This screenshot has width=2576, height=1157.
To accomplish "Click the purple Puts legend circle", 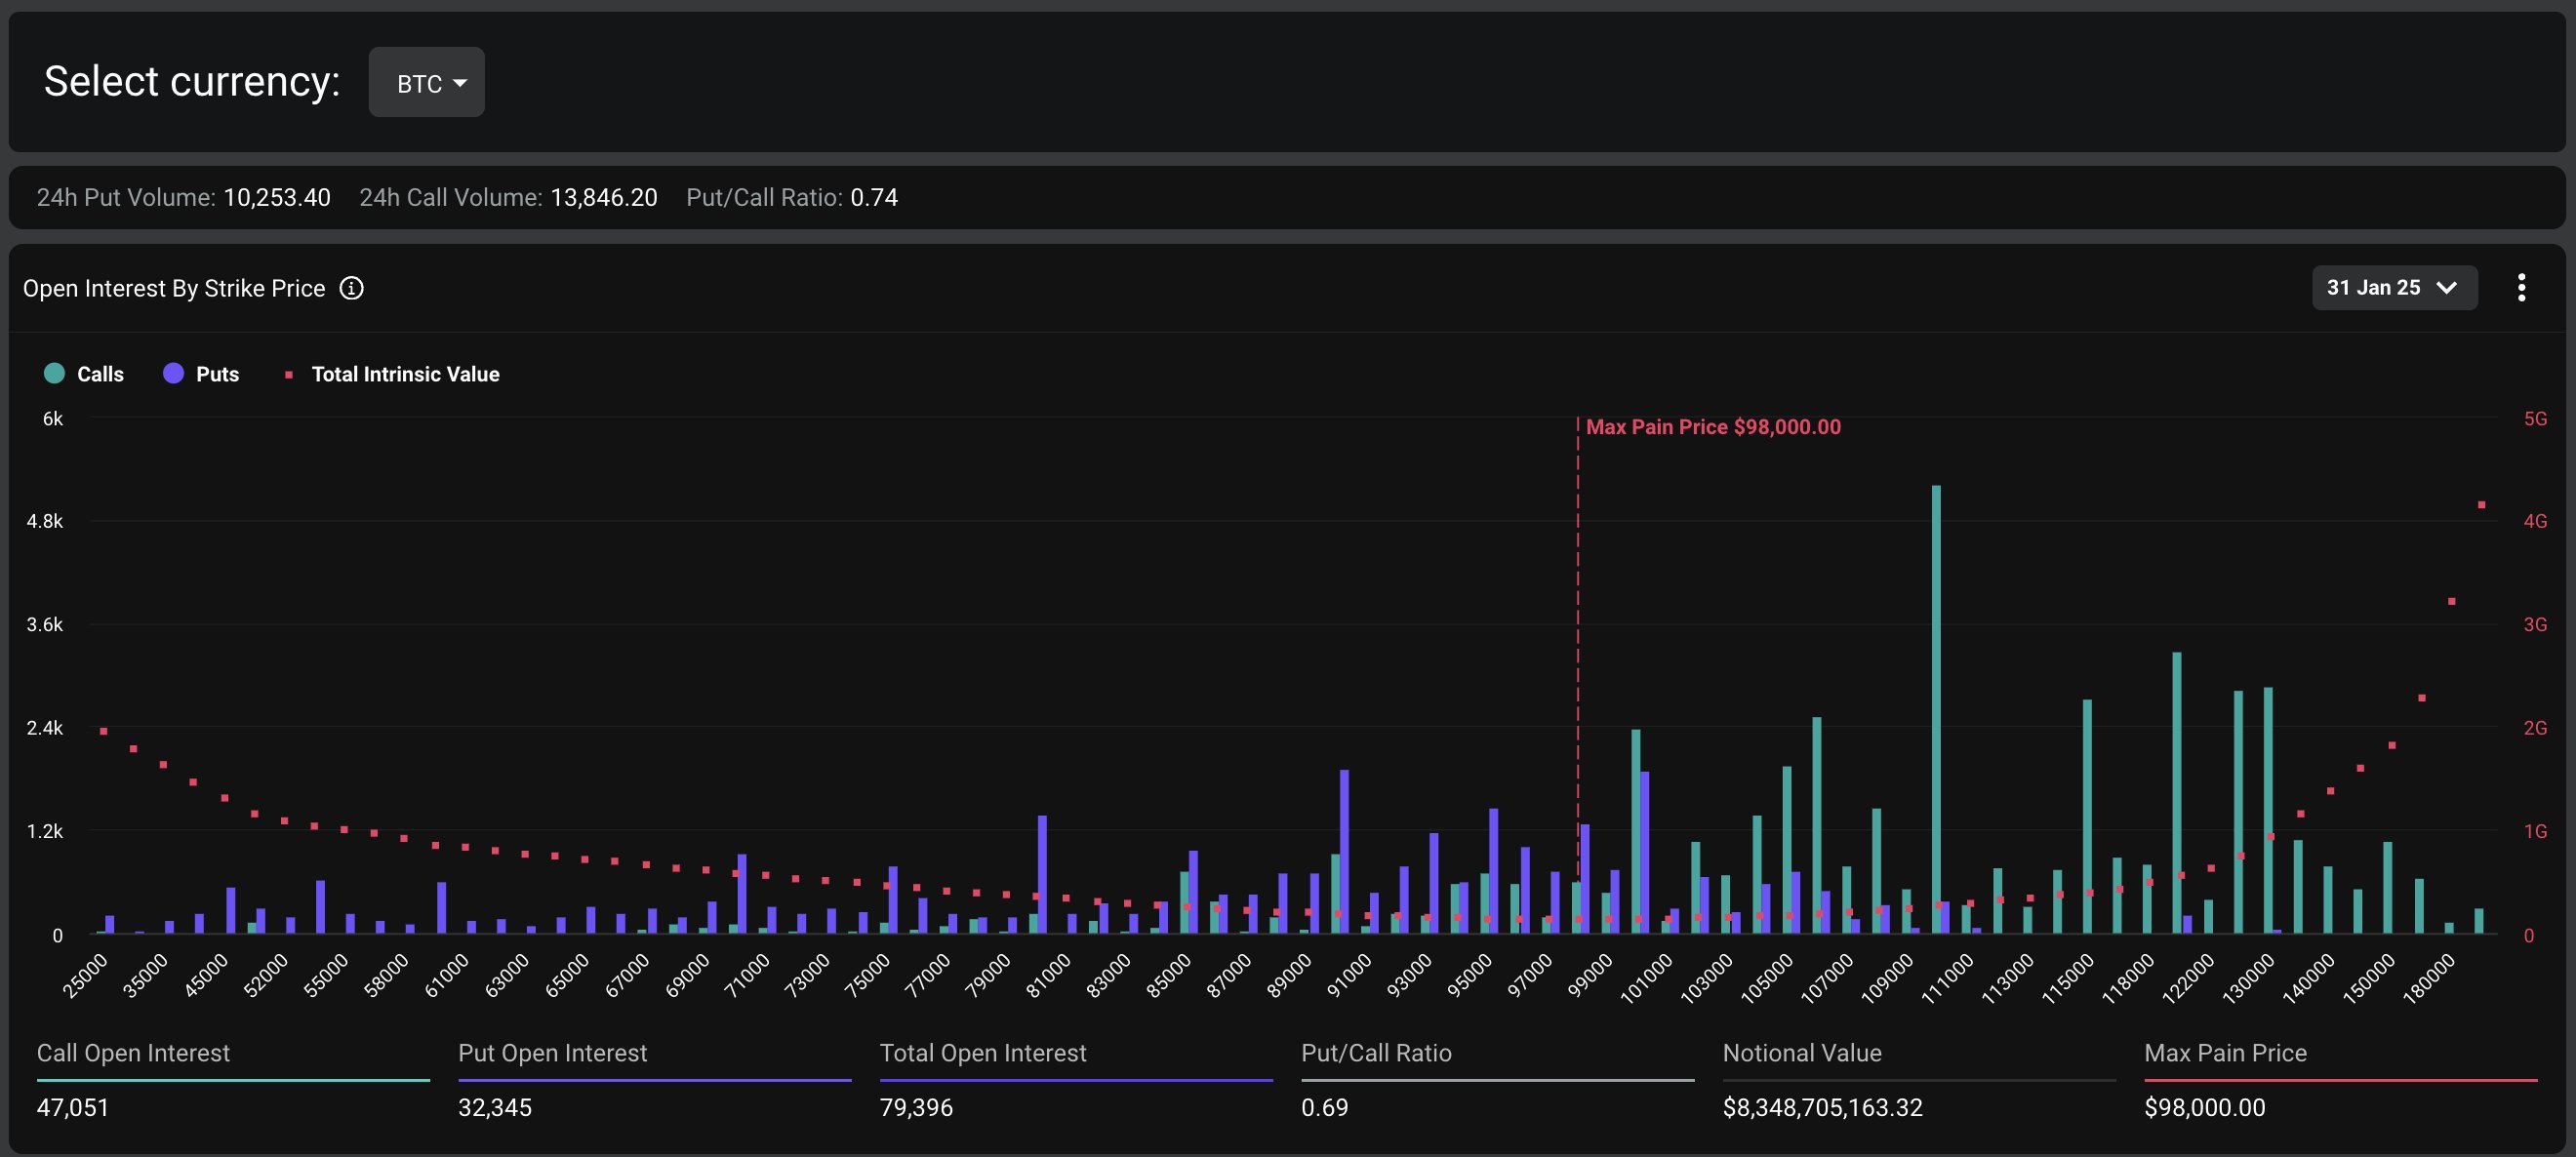I will point(174,374).
